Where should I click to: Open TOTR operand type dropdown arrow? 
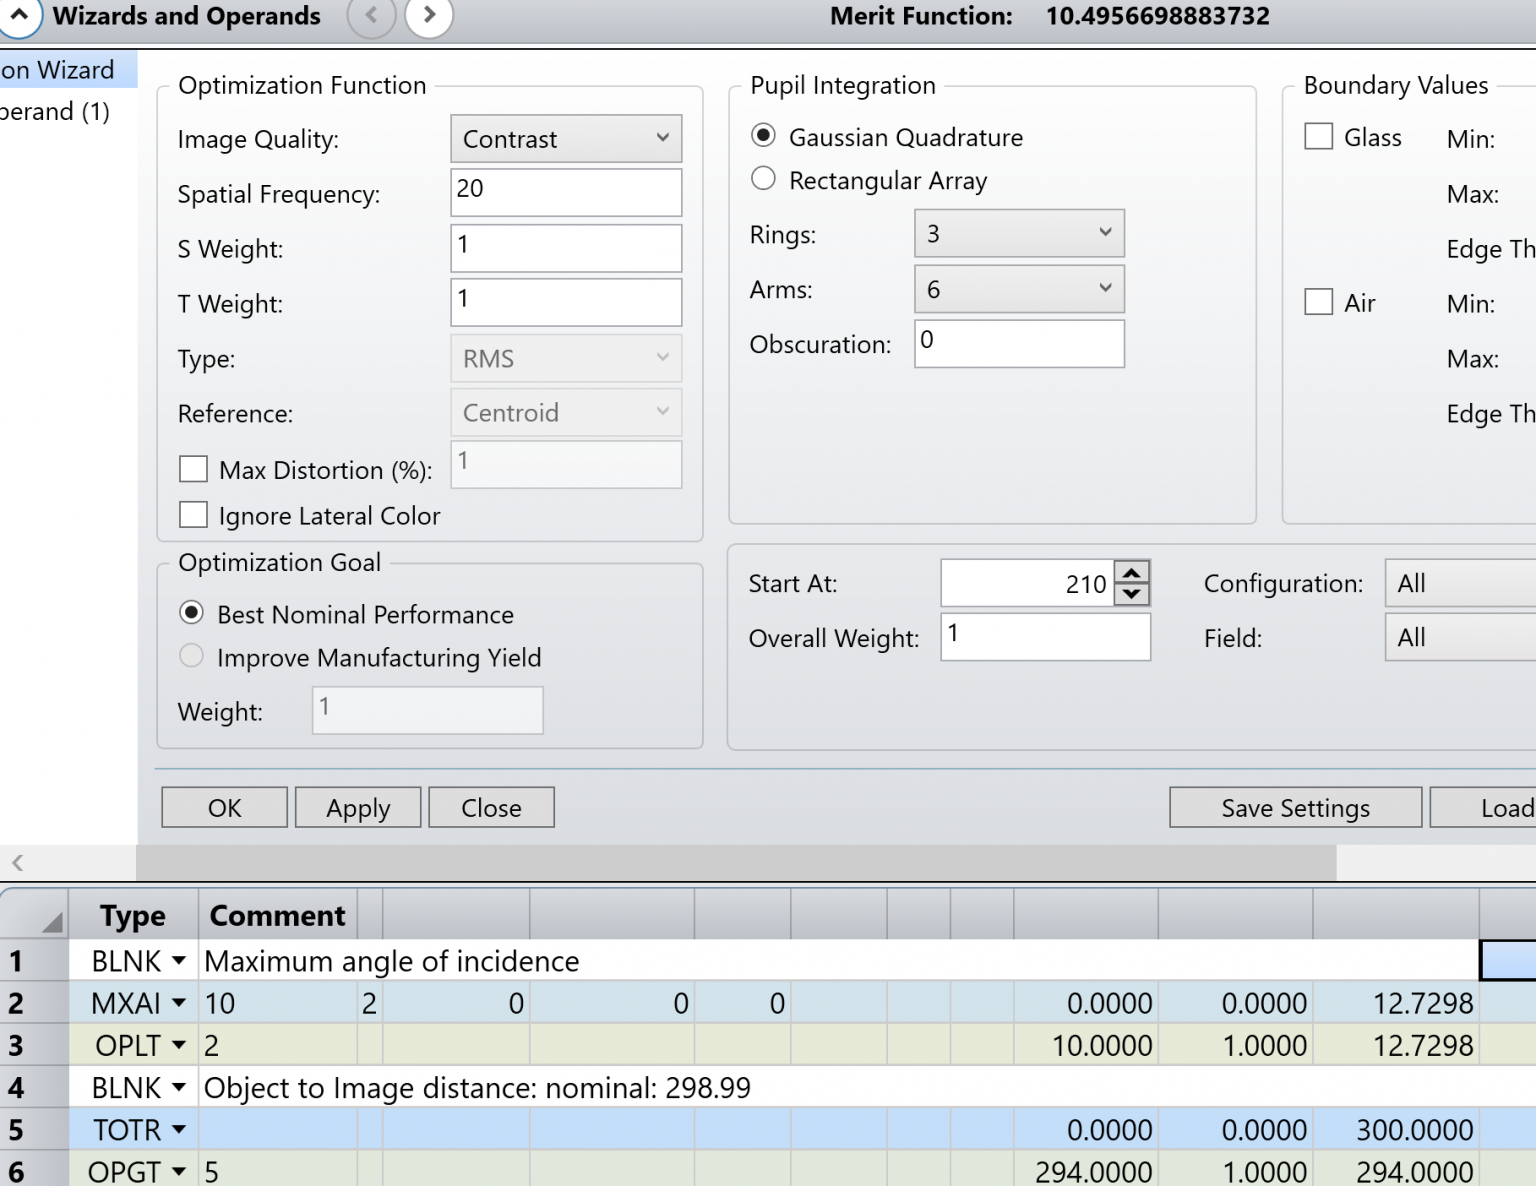[179, 1130]
